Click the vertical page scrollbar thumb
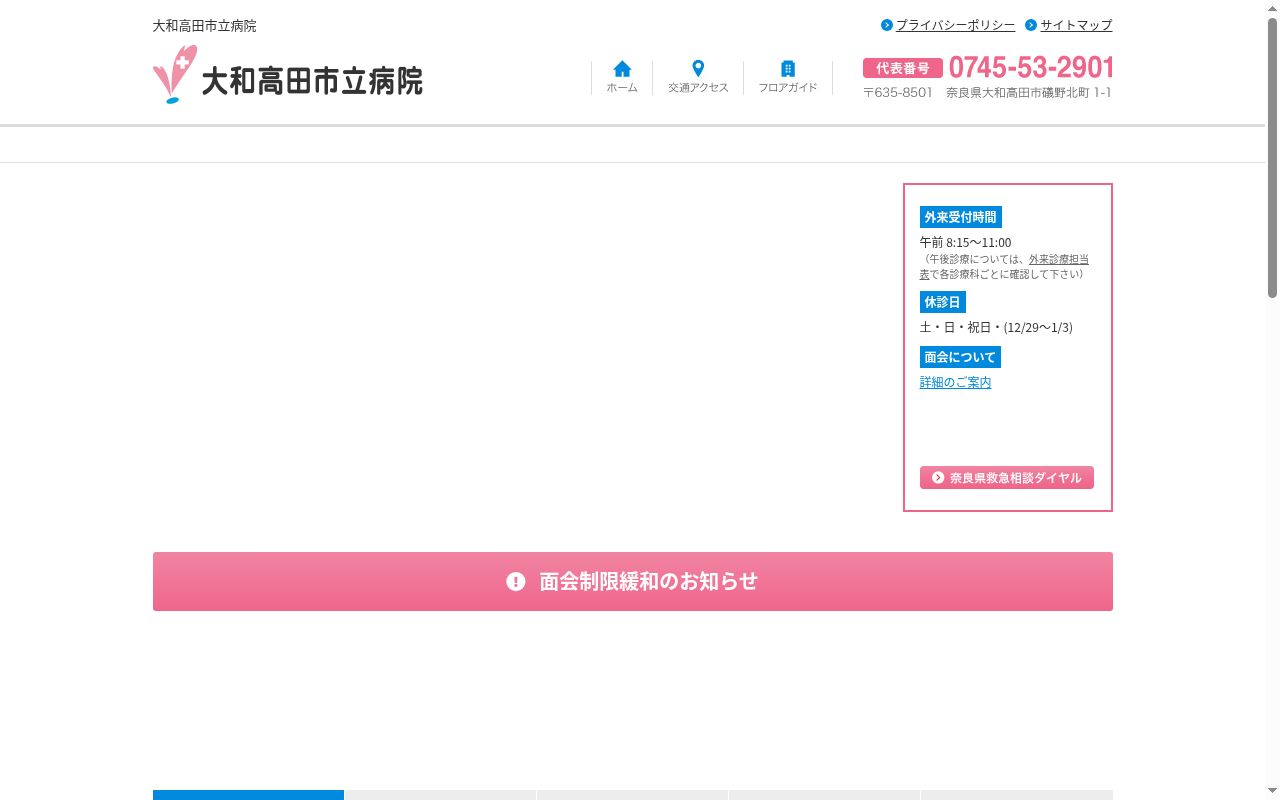This screenshot has width=1280, height=800. tap(1273, 158)
